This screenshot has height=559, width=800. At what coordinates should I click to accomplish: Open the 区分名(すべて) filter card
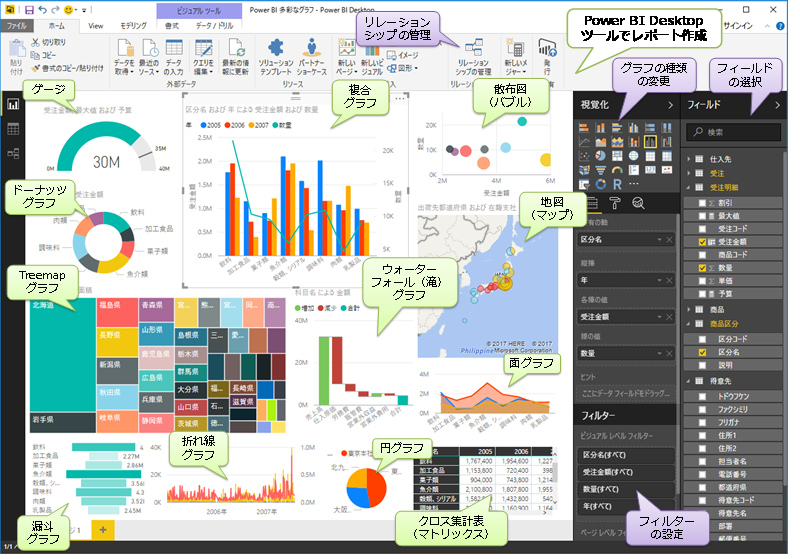pyautogui.click(x=627, y=455)
